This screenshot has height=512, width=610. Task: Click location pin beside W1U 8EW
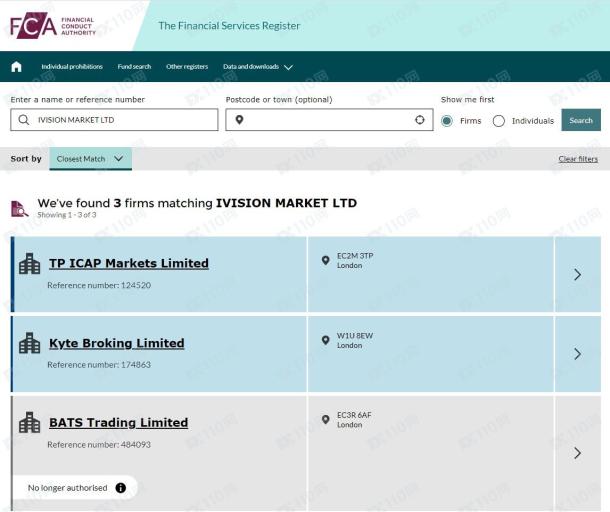pos(326,340)
